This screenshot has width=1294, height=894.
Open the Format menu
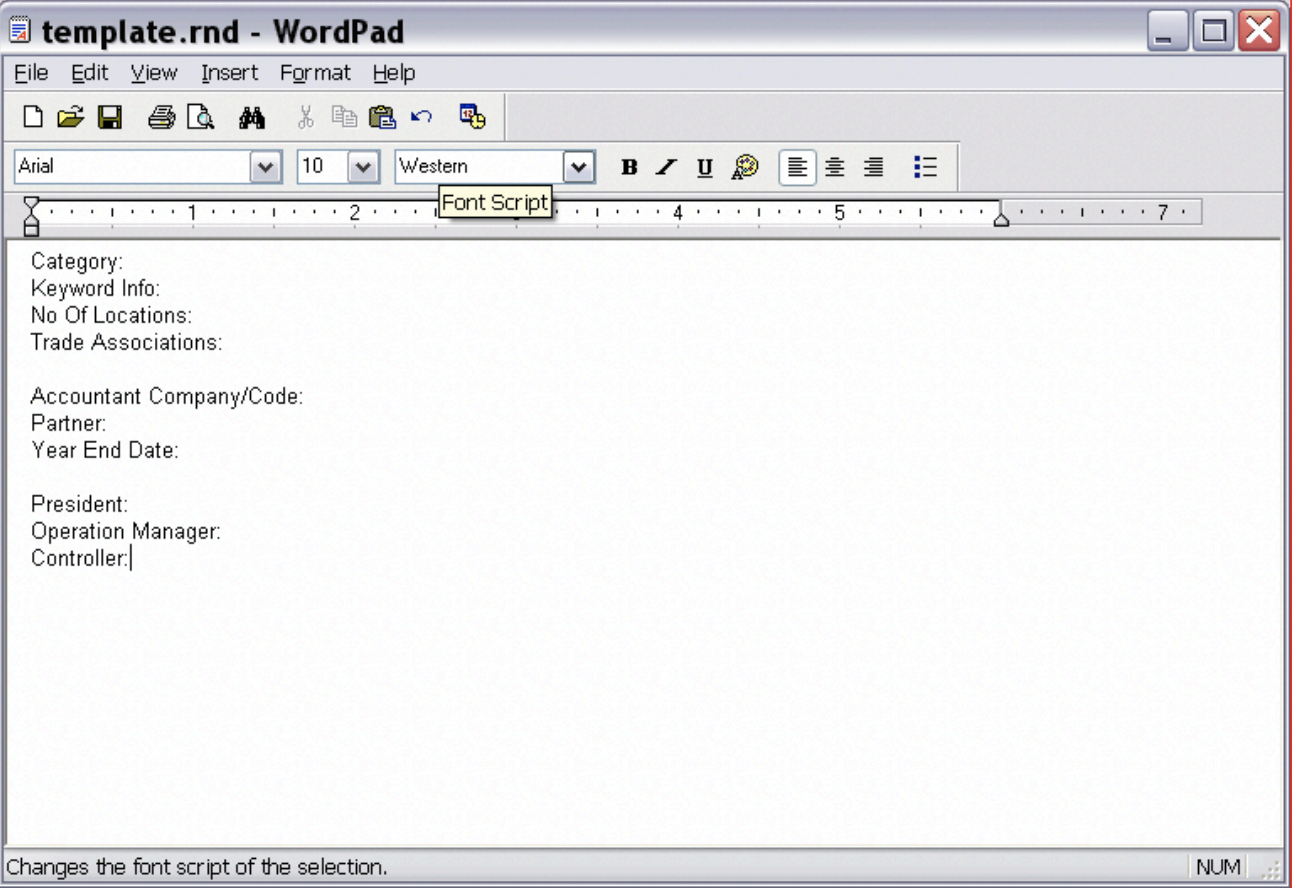point(315,73)
